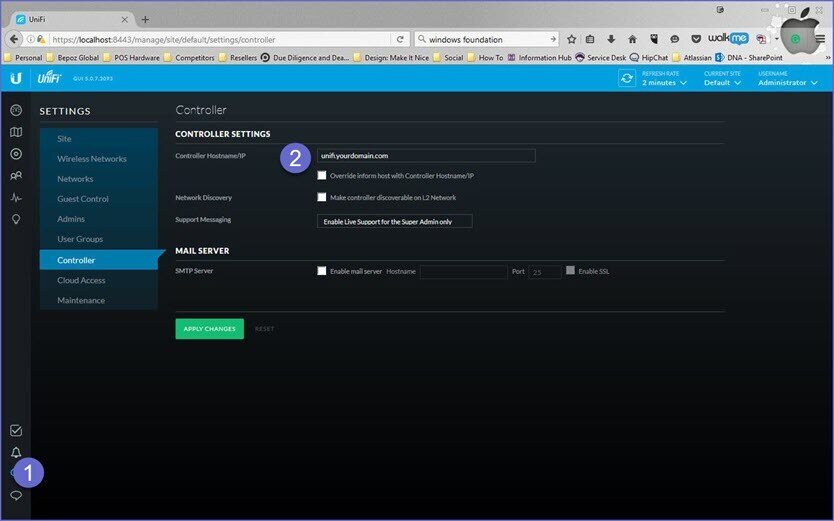Open the Dashboard icon in left sidebar
The image size is (834, 521).
point(16,110)
